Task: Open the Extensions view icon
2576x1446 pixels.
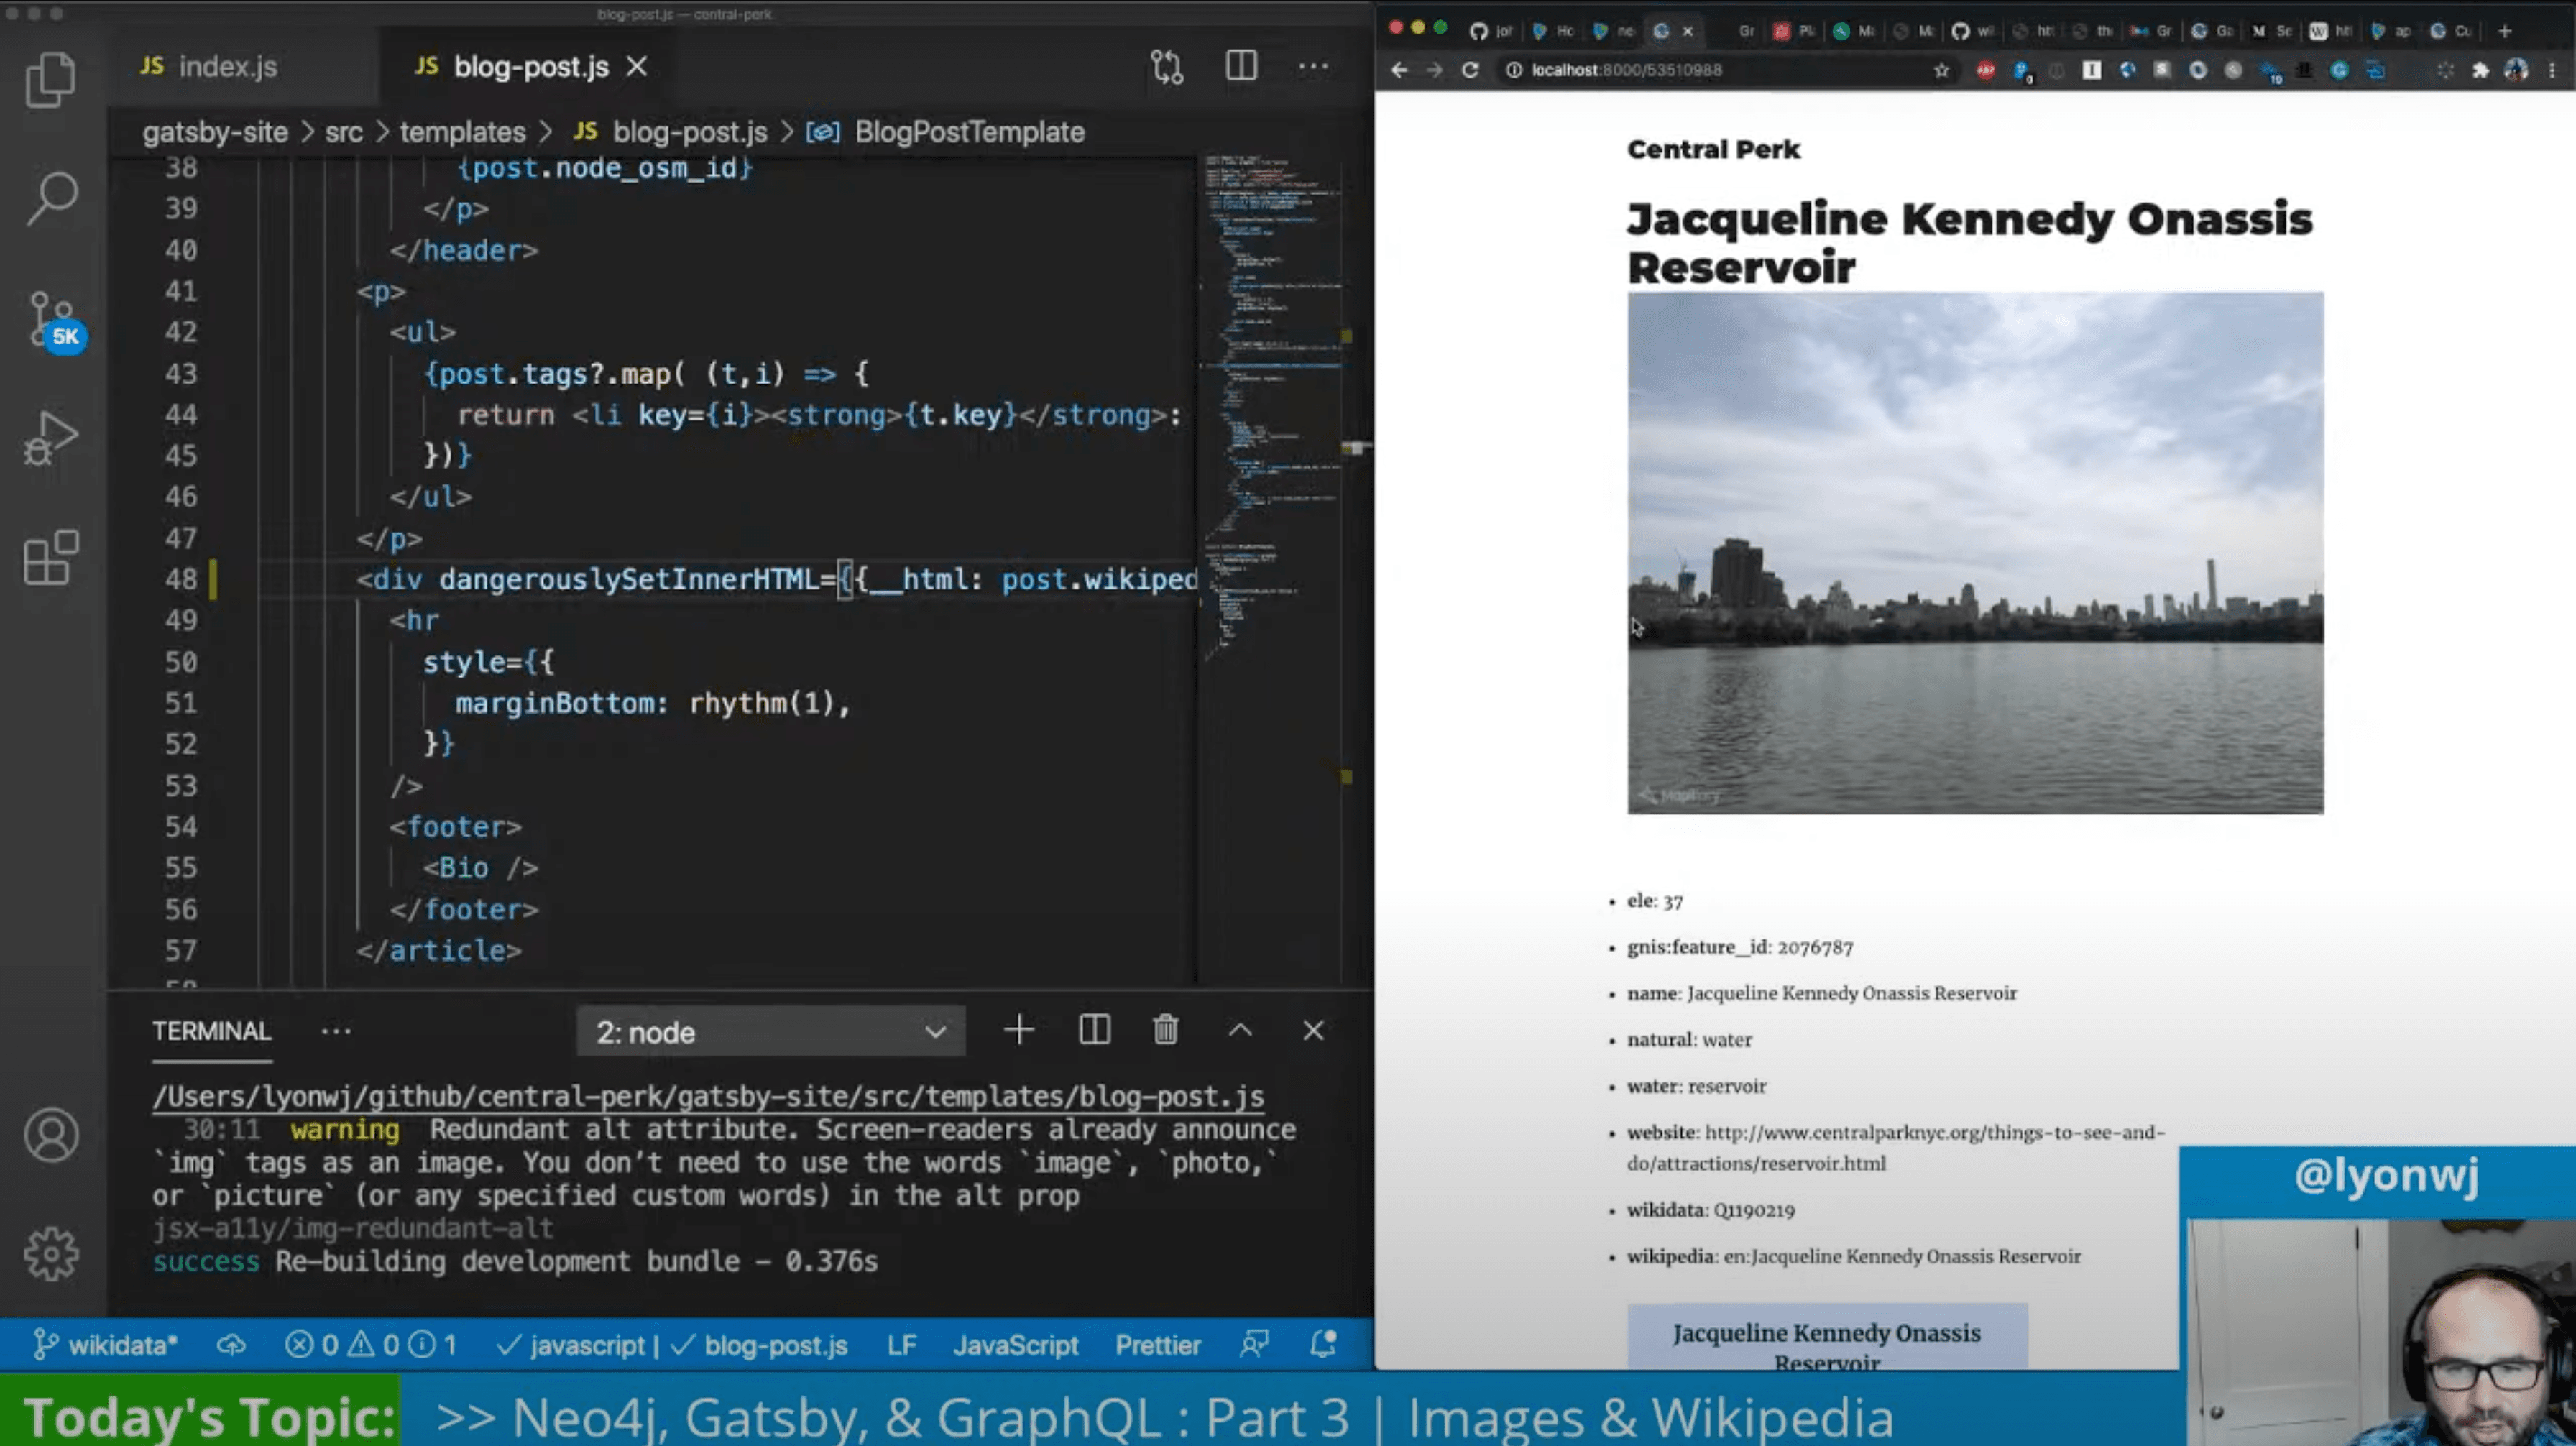Action: (x=50, y=557)
